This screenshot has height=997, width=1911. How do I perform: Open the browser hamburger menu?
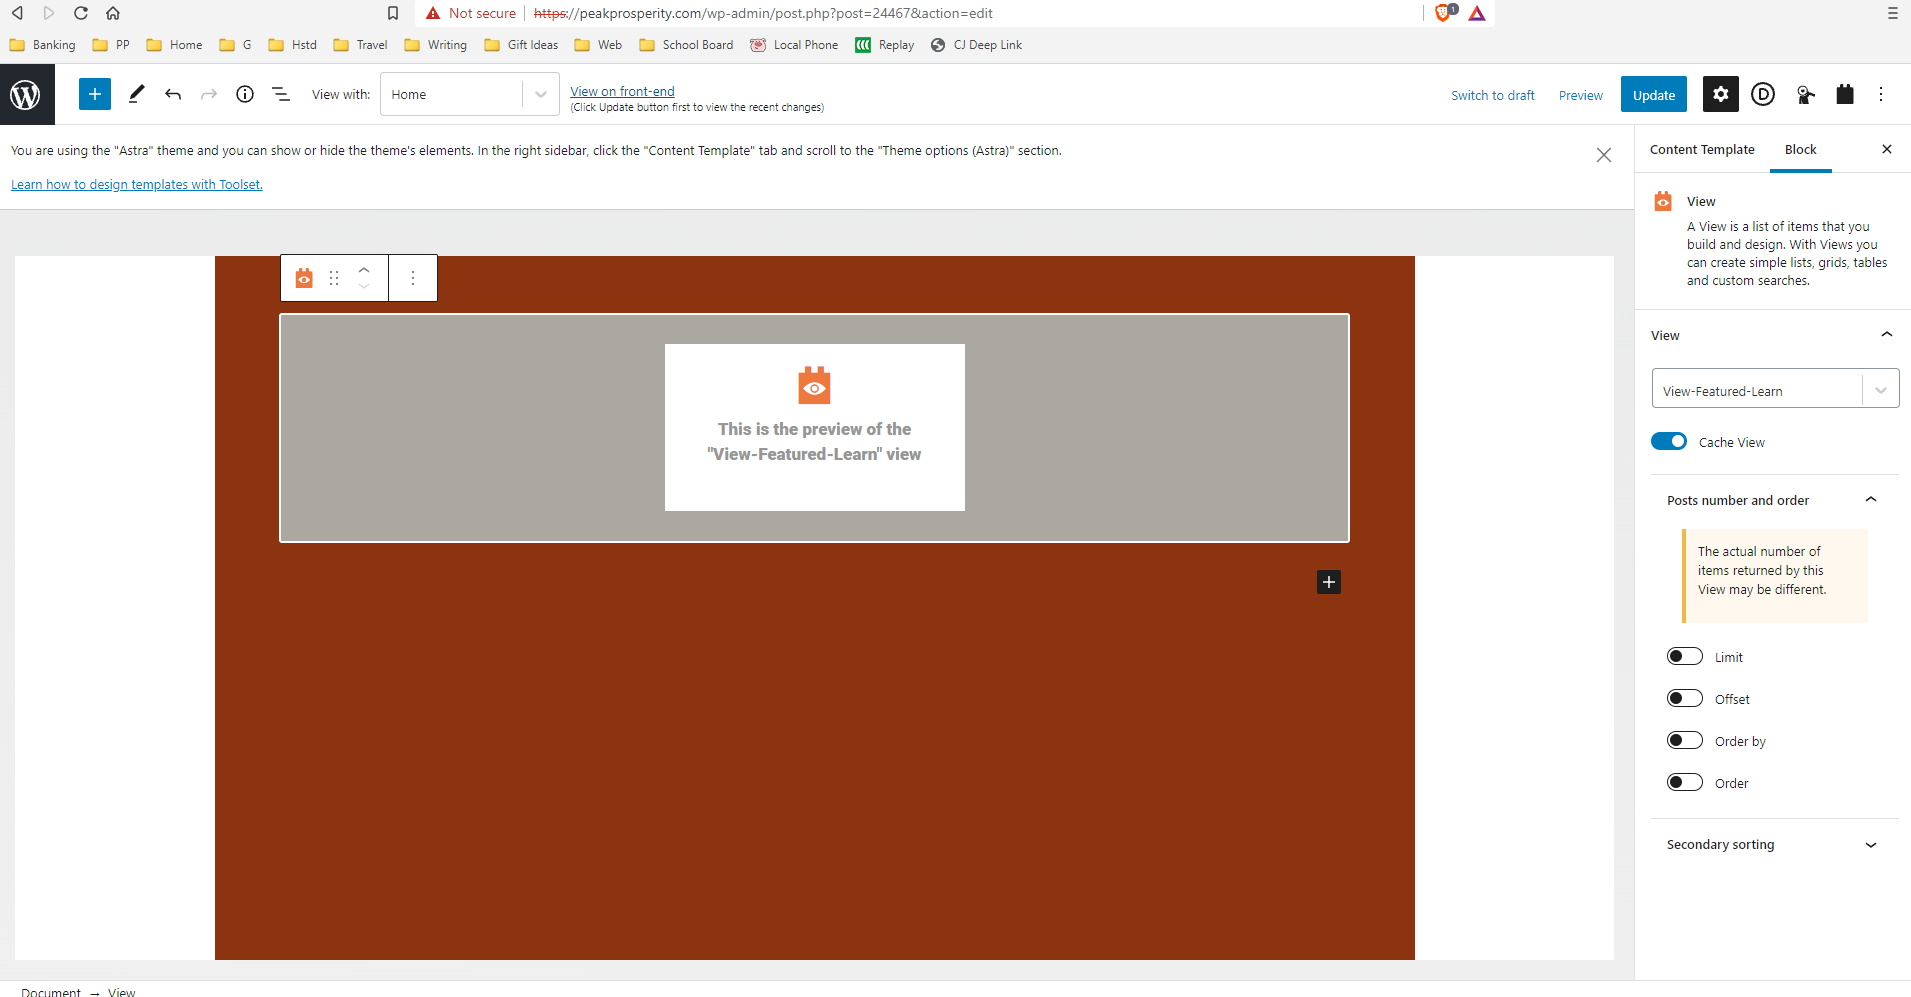tap(1892, 13)
